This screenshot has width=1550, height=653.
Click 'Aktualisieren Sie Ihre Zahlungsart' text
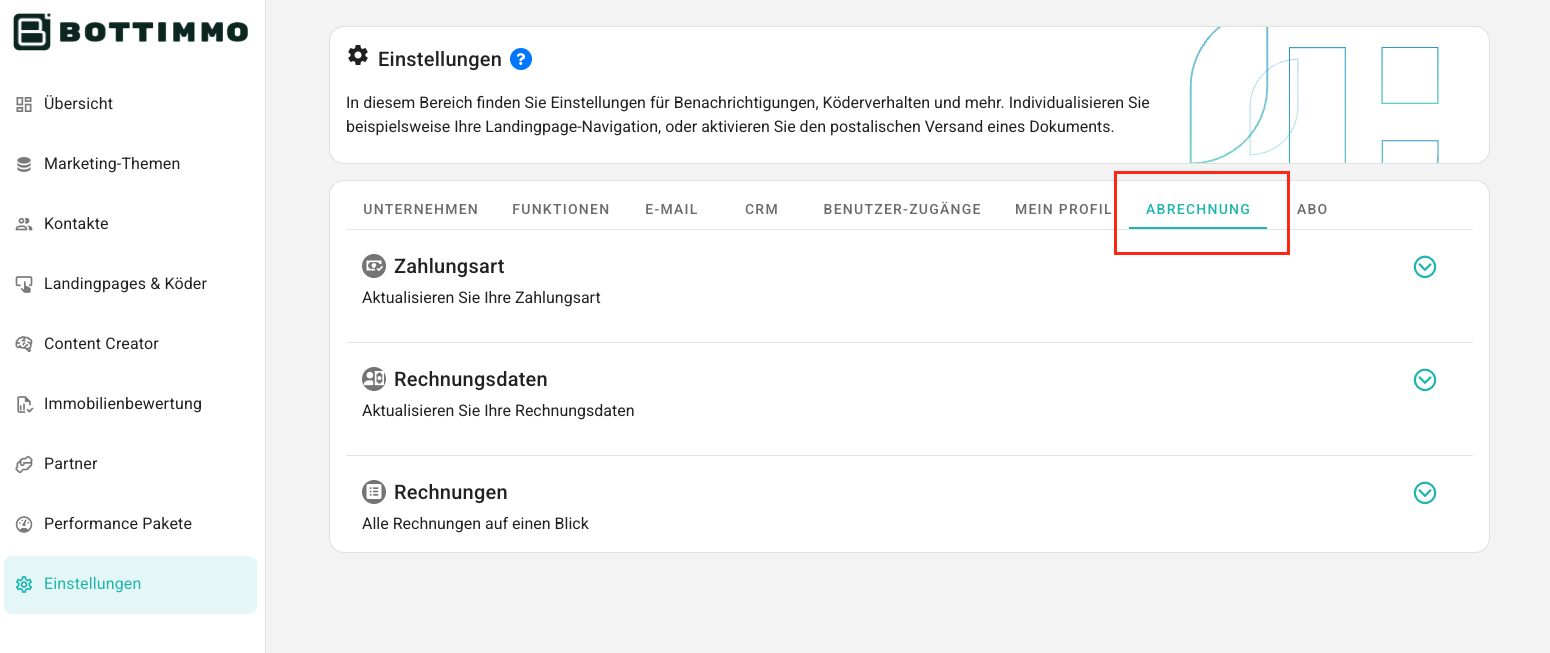[x=481, y=298]
